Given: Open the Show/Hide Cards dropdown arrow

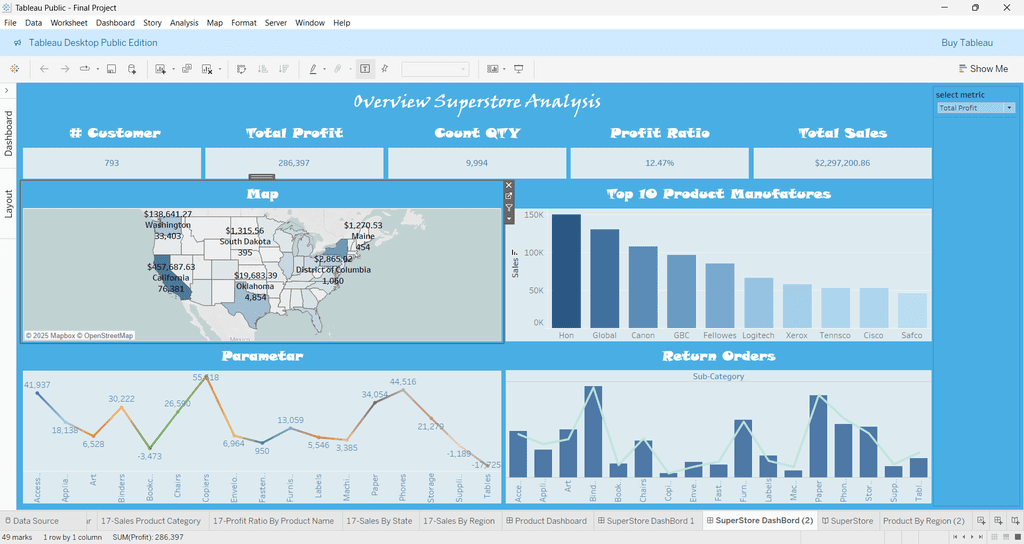Looking at the screenshot, I should click(504, 69).
